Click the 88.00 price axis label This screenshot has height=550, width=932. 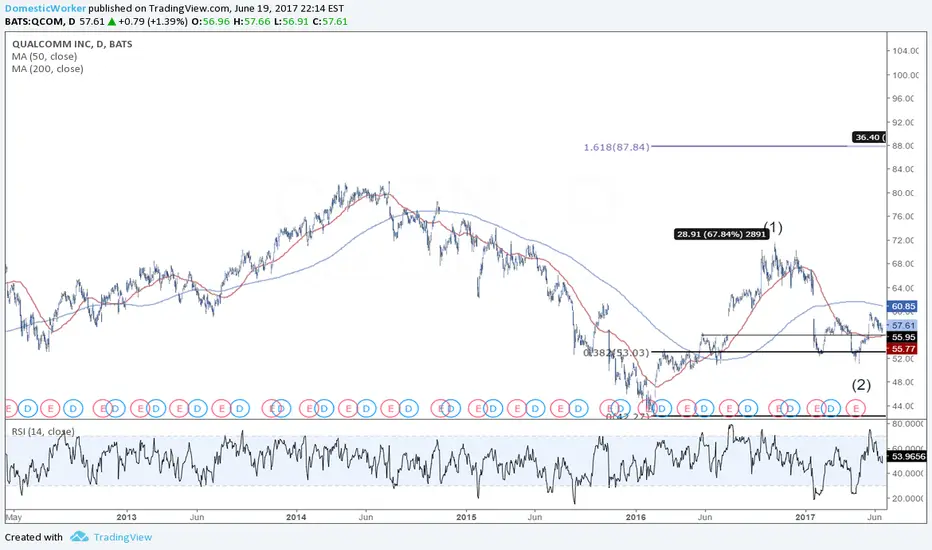[x=902, y=146]
